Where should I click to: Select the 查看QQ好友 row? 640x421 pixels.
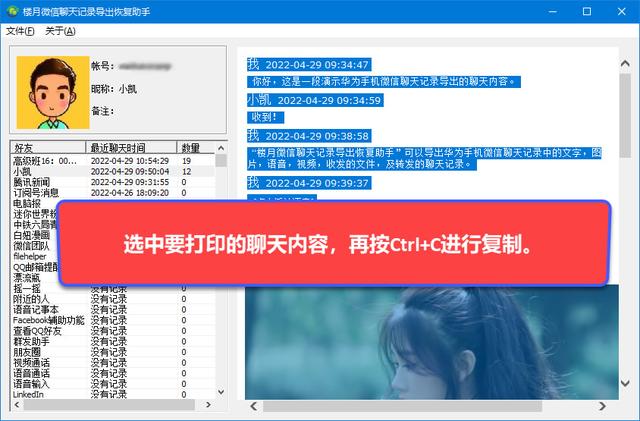coord(113,331)
